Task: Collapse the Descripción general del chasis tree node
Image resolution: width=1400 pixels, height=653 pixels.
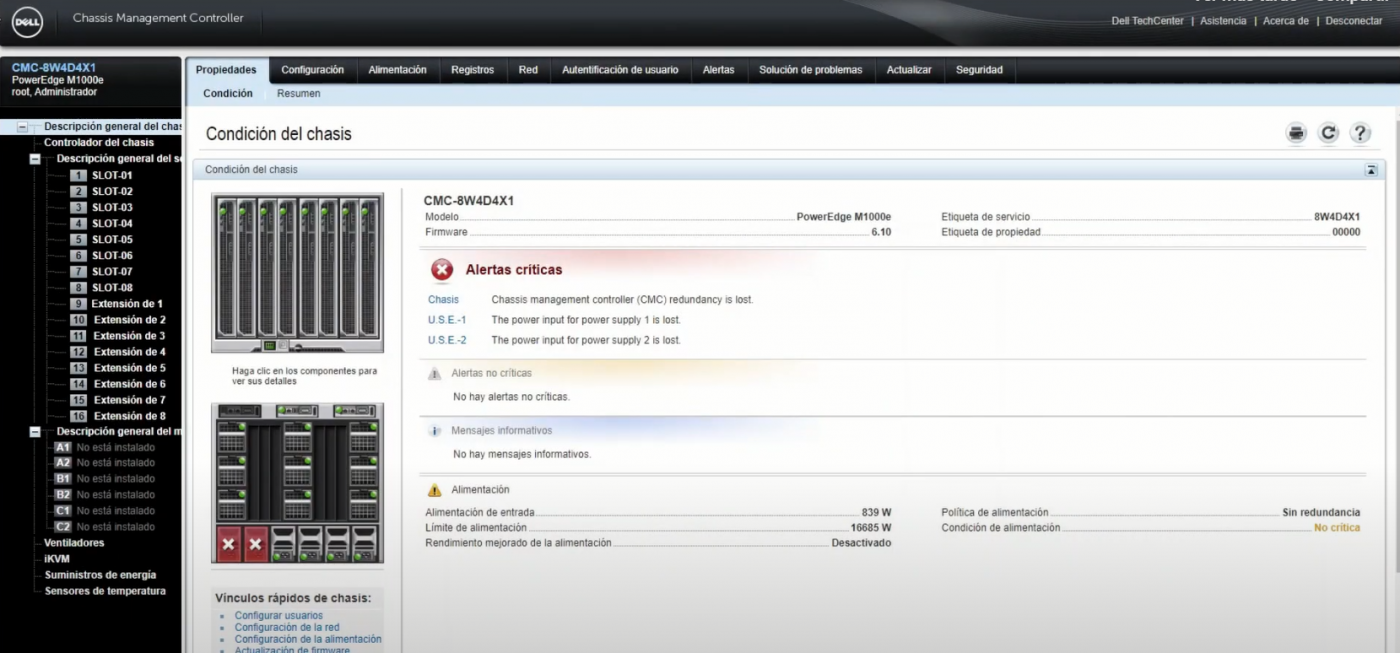Action: [23, 127]
